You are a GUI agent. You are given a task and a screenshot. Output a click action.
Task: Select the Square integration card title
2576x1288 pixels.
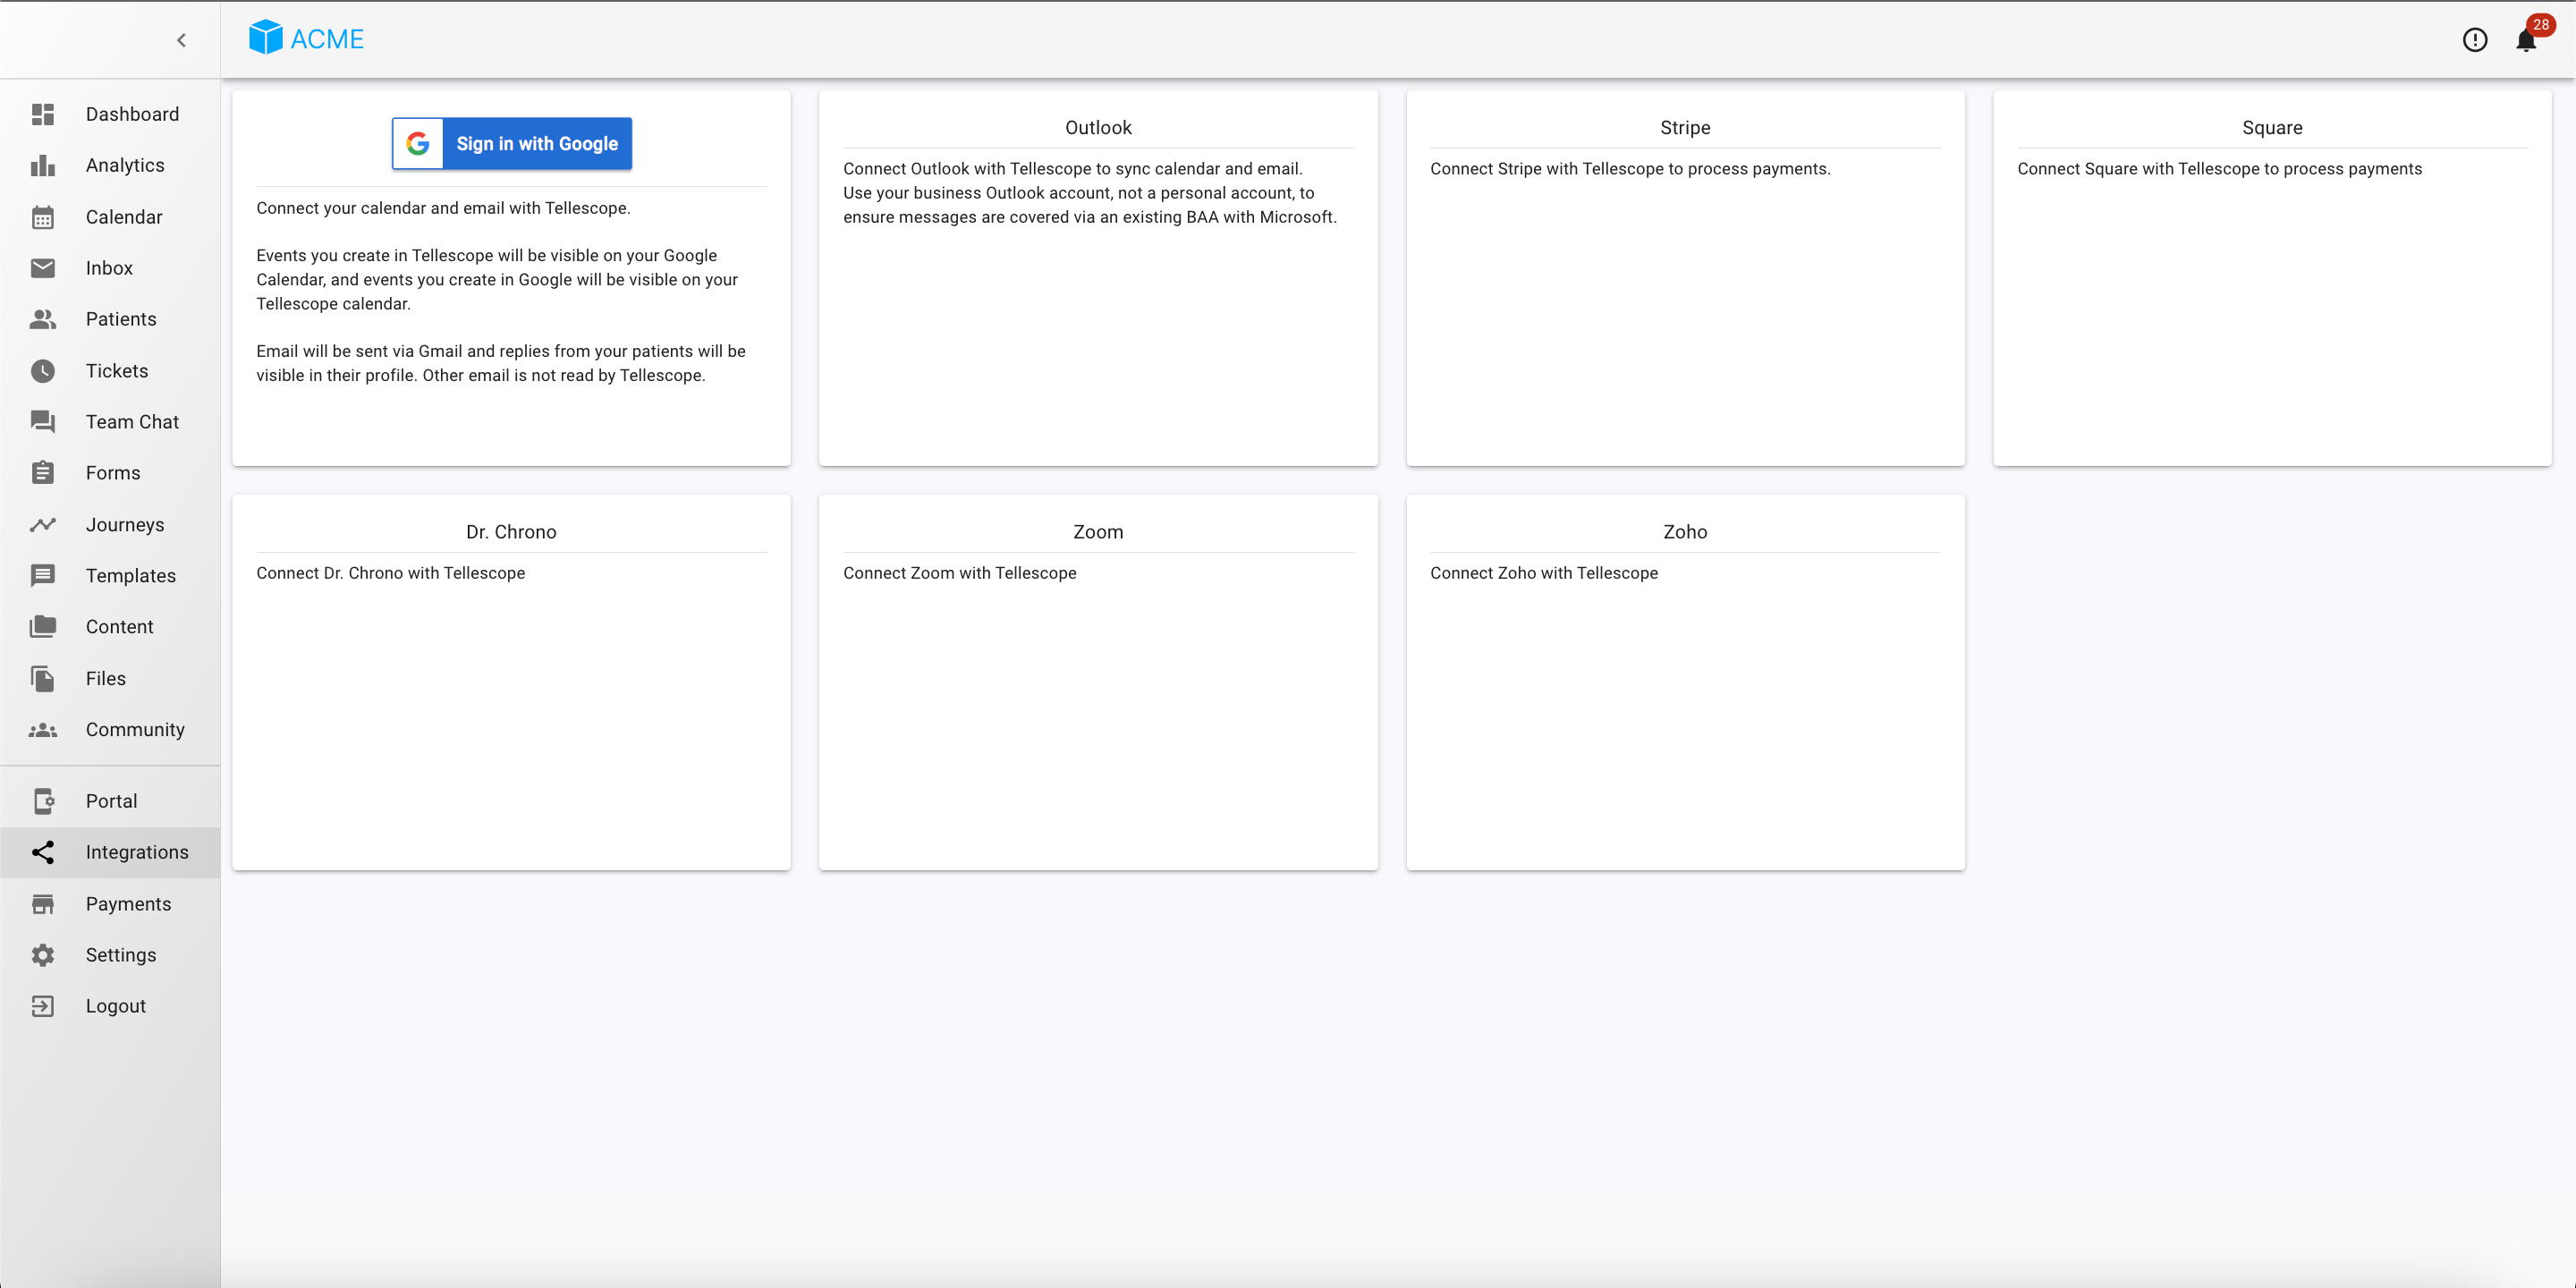(2272, 128)
